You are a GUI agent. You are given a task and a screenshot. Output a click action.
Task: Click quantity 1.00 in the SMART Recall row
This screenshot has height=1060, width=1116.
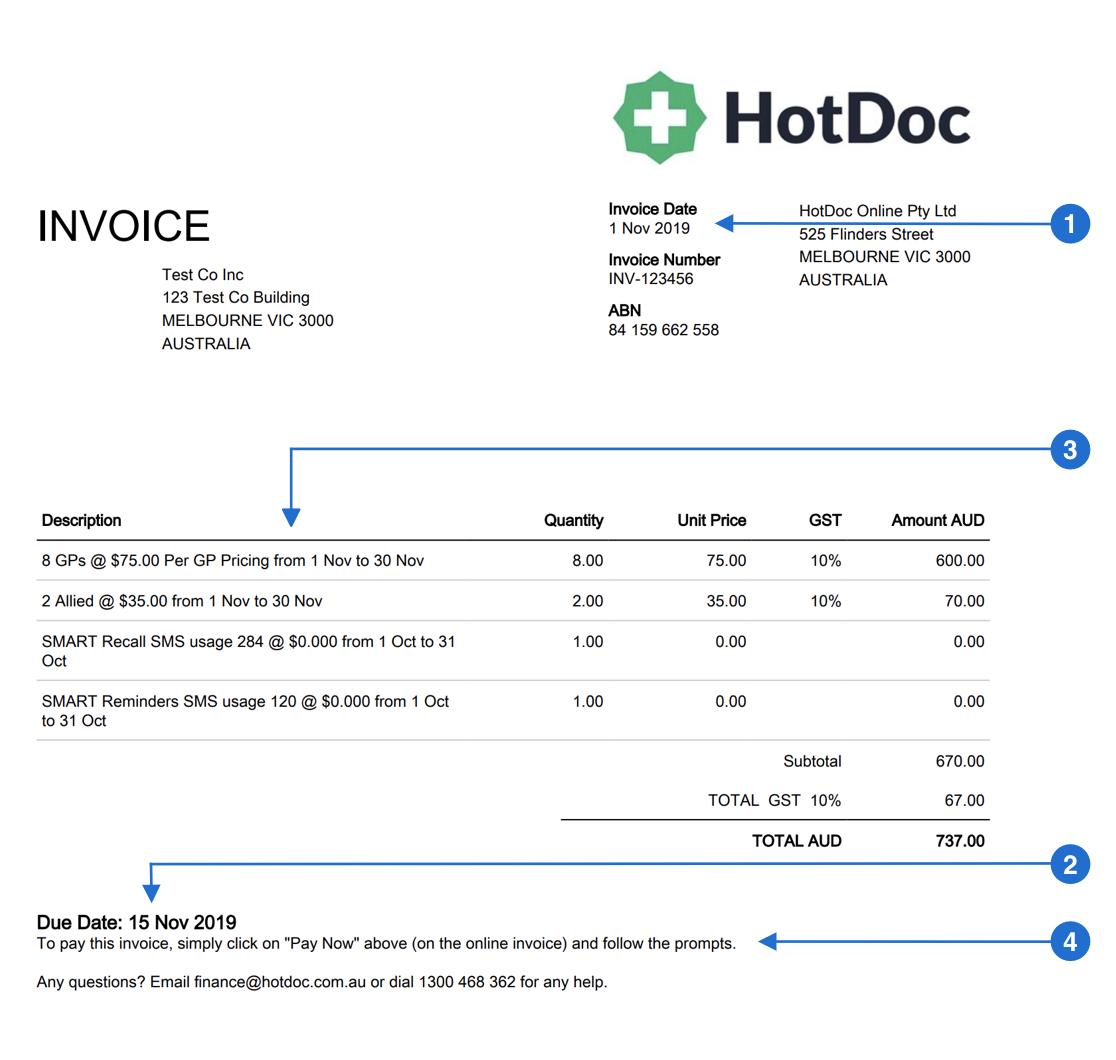[588, 642]
